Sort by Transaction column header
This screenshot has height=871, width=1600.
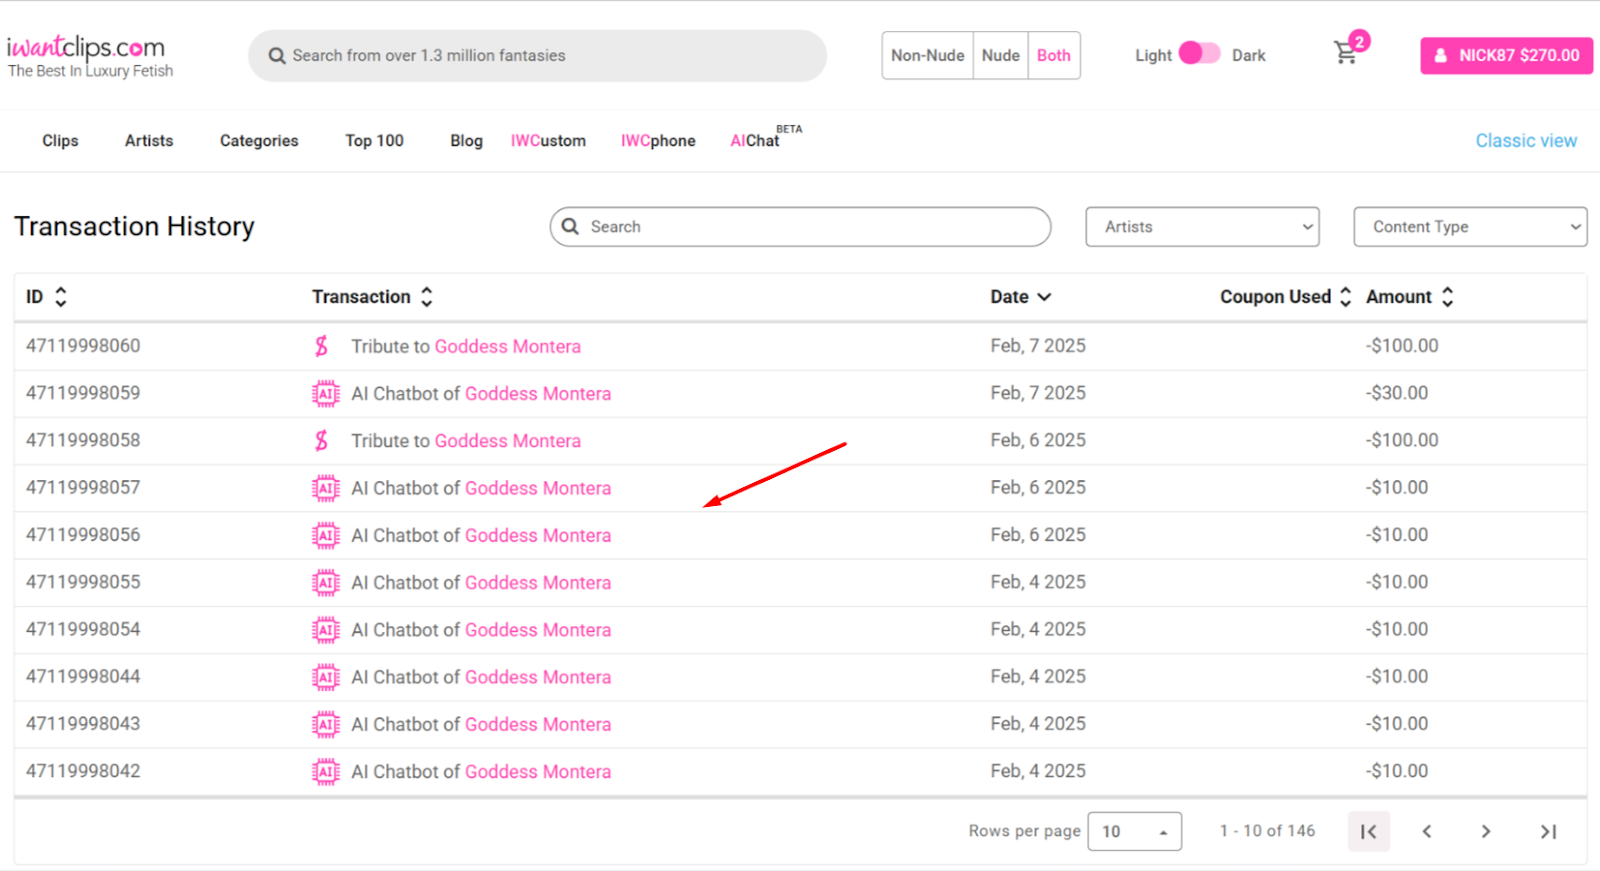click(x=372, y=297)
